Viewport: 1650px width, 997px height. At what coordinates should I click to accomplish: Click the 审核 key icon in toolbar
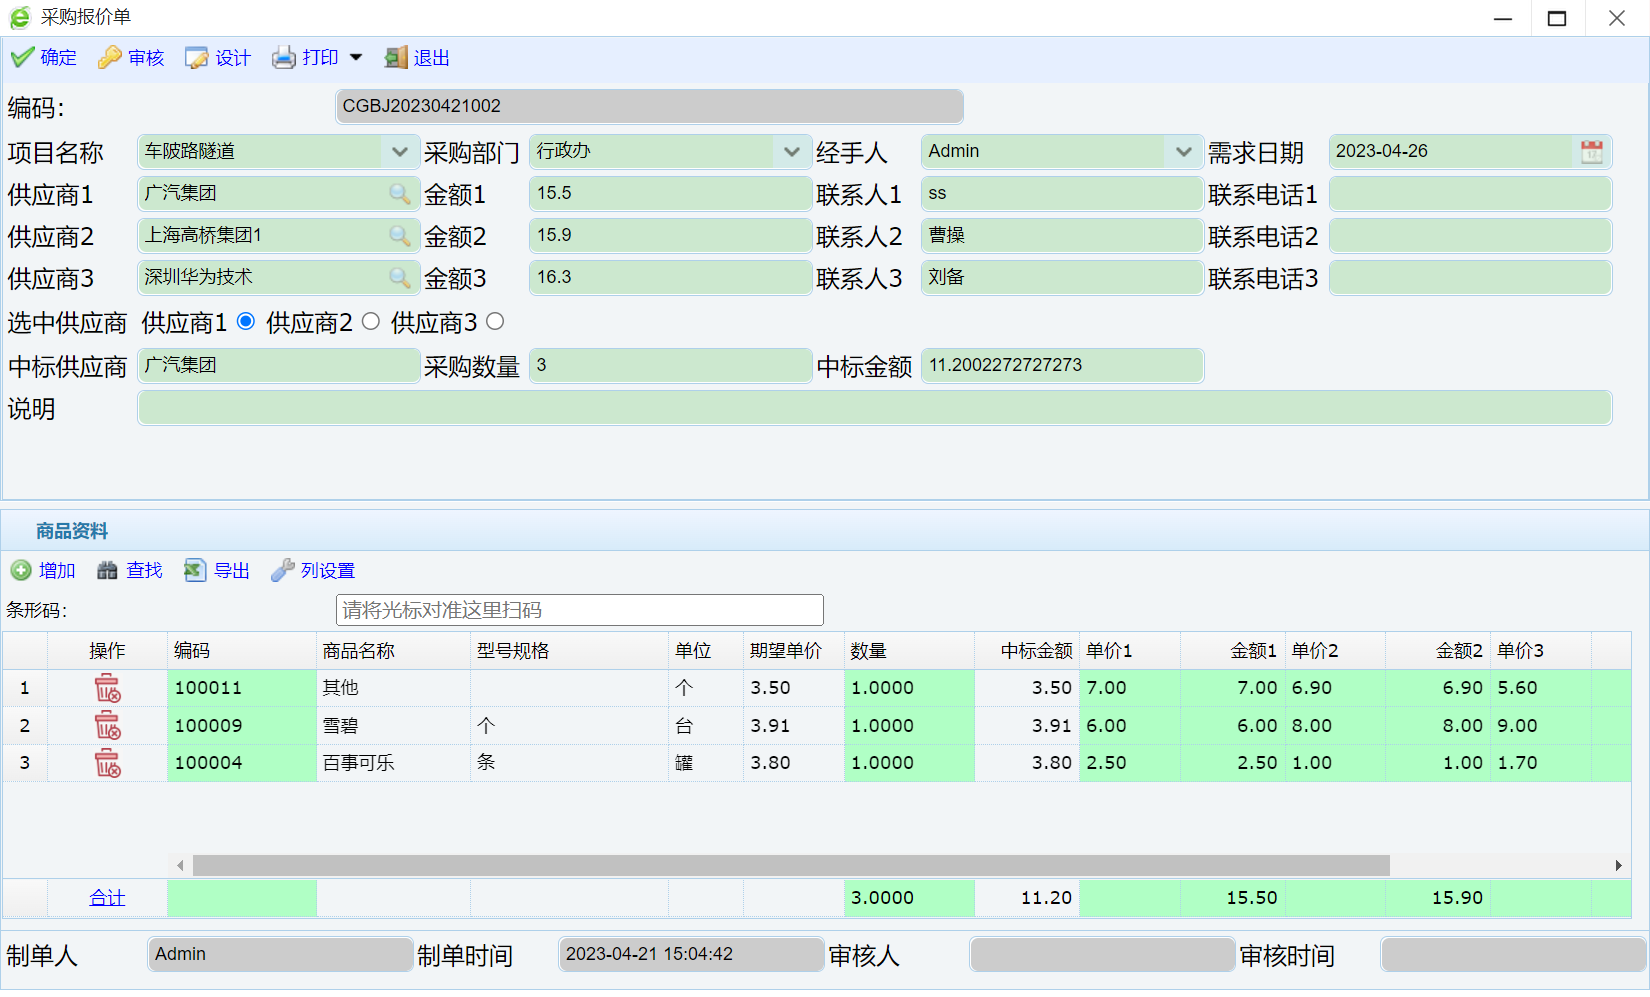[x=109, y=58]
